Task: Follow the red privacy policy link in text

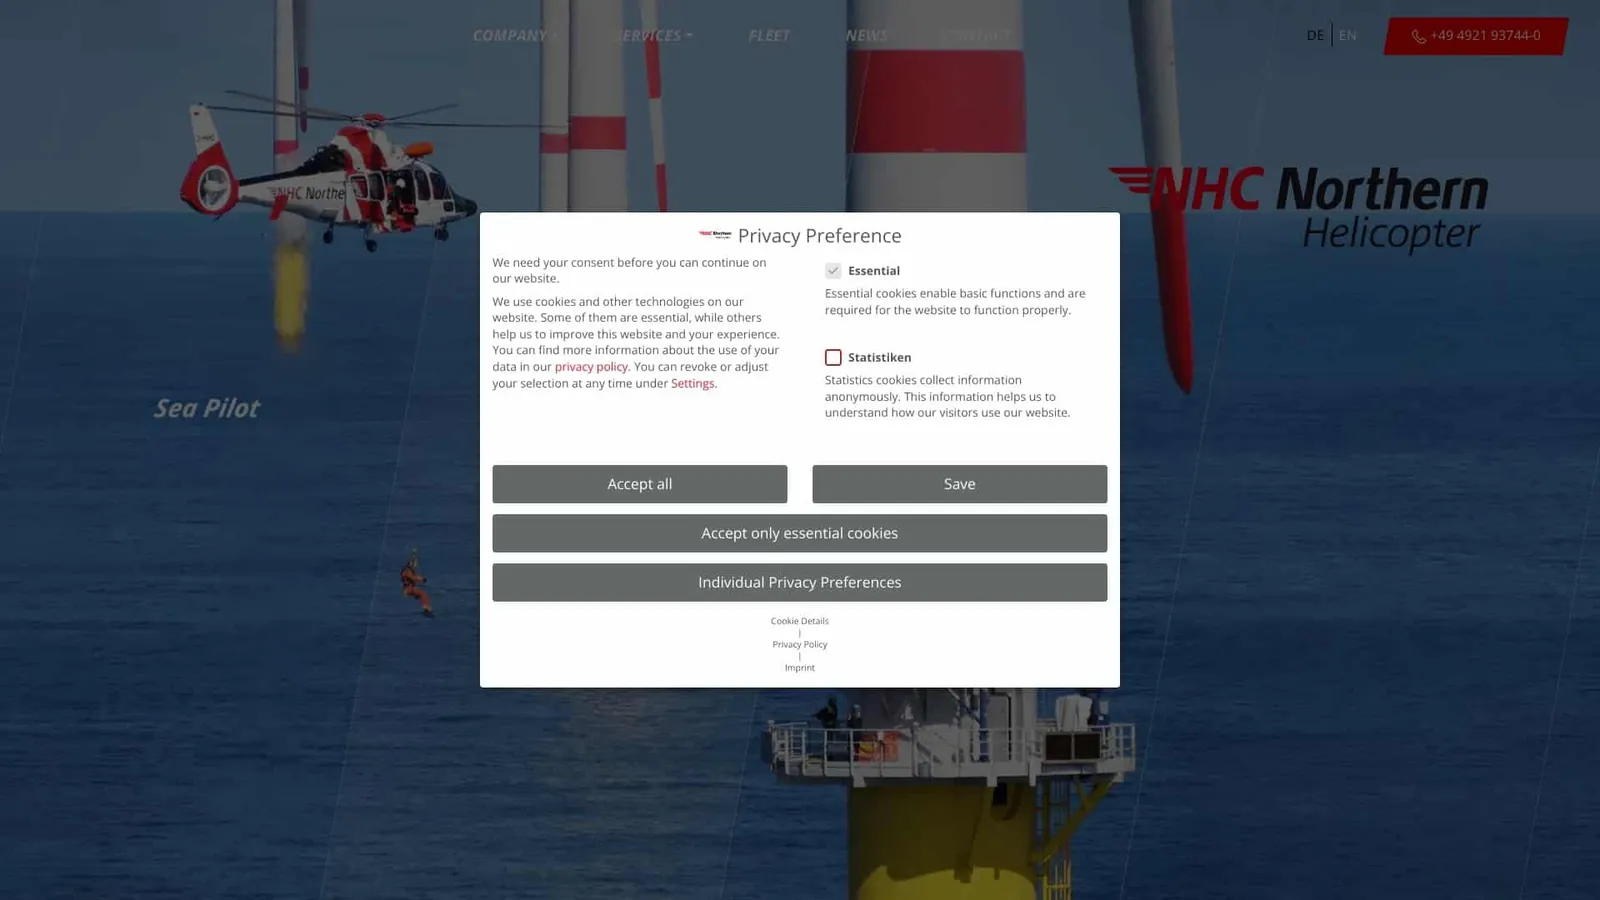Action: pos(591,367)
